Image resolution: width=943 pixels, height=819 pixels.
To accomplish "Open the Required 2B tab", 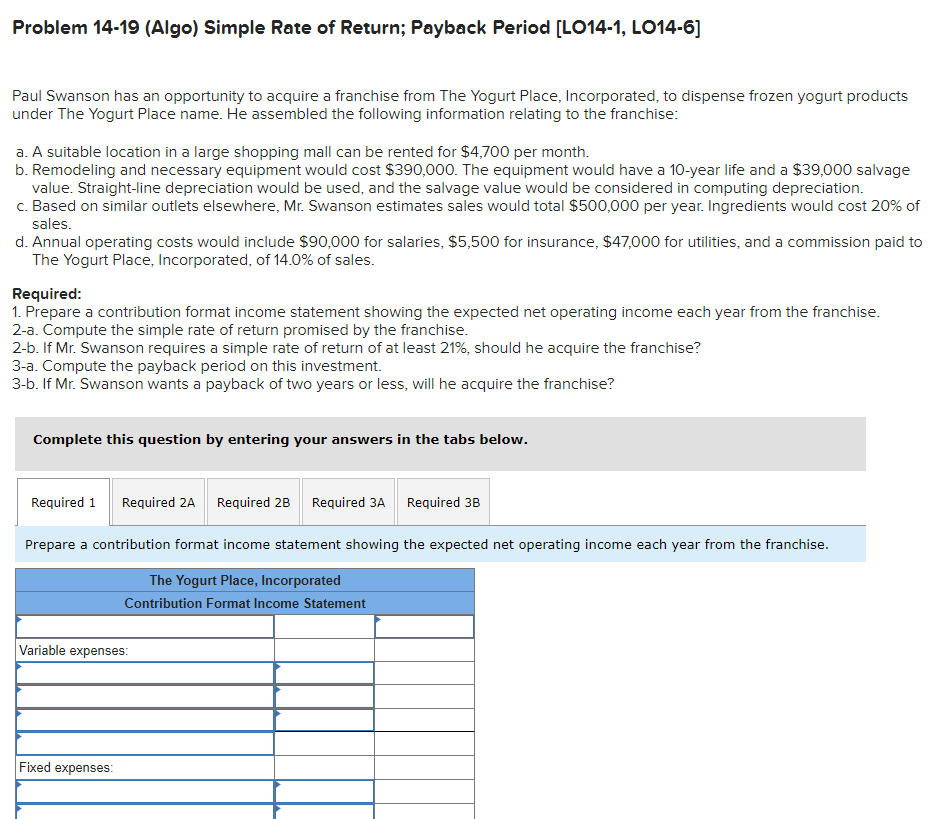I will click(x=253, y=502).
